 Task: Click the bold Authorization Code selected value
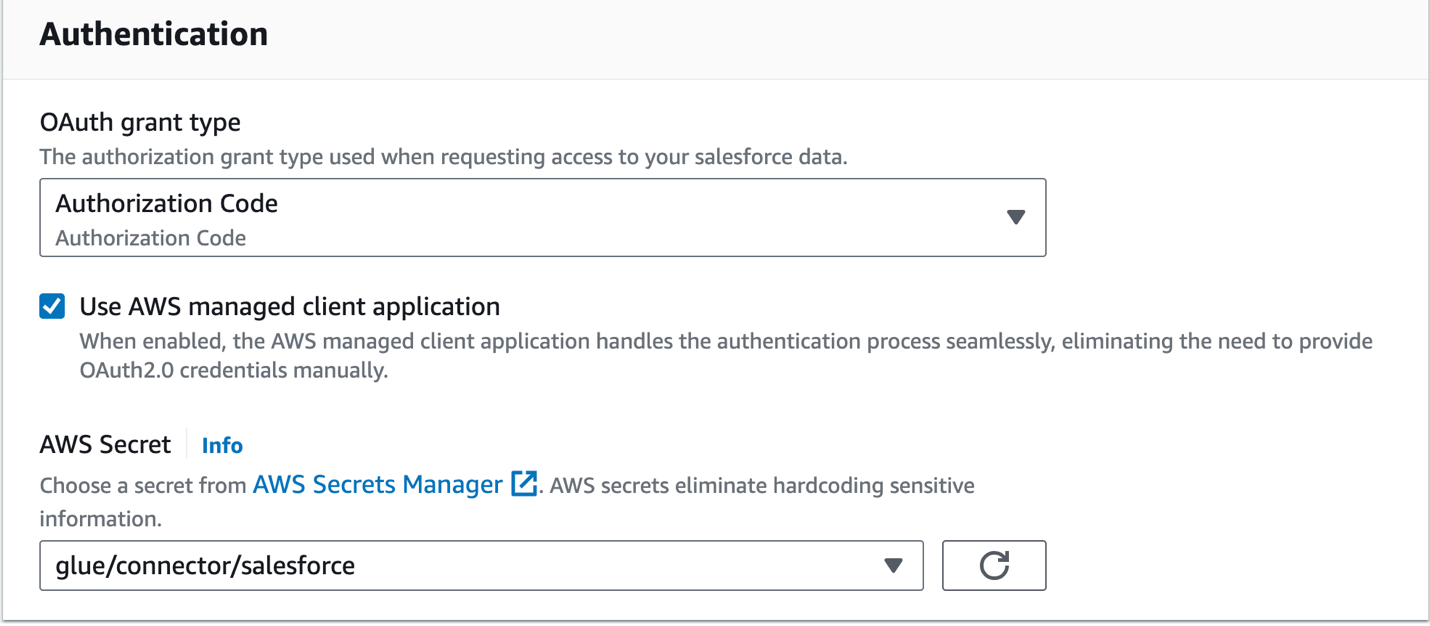tap(167, 204)
